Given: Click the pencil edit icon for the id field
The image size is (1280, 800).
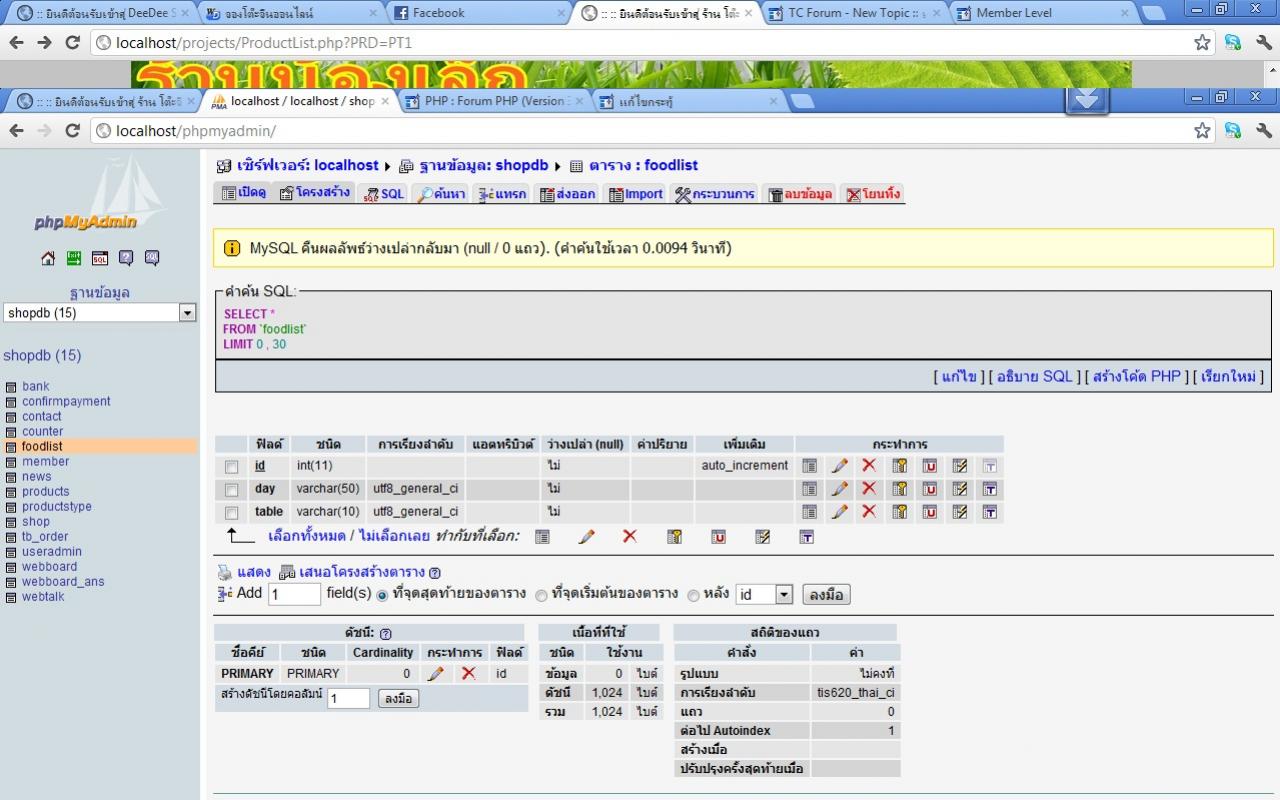Looking at the screenshot, I should [x=840, y=466].
